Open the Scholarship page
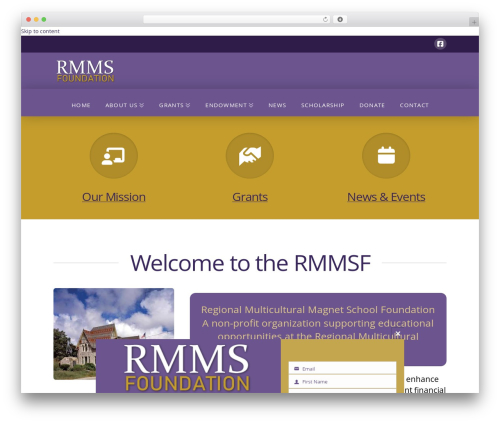The width and height of the screenshot is (500, 423). click(322, 105)
